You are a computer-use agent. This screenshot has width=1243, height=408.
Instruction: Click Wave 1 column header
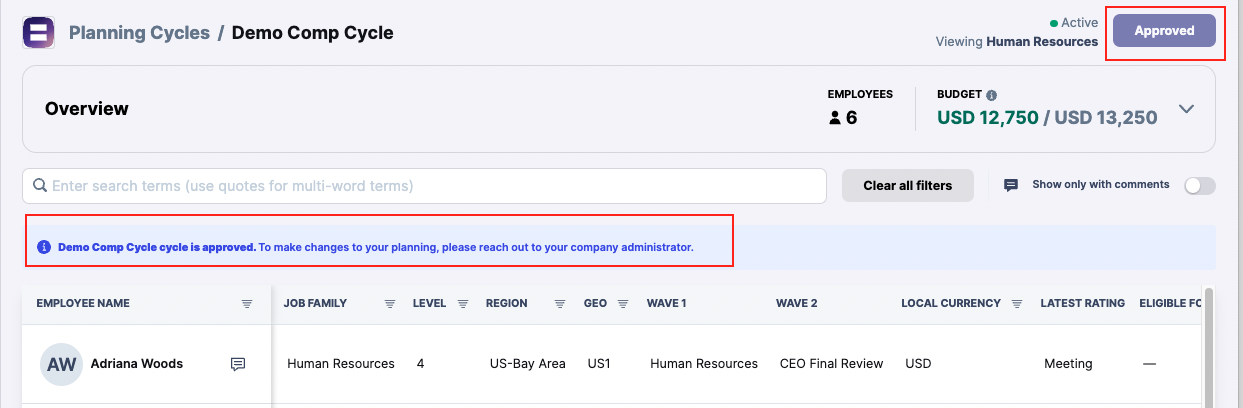[x=667, y=303]
